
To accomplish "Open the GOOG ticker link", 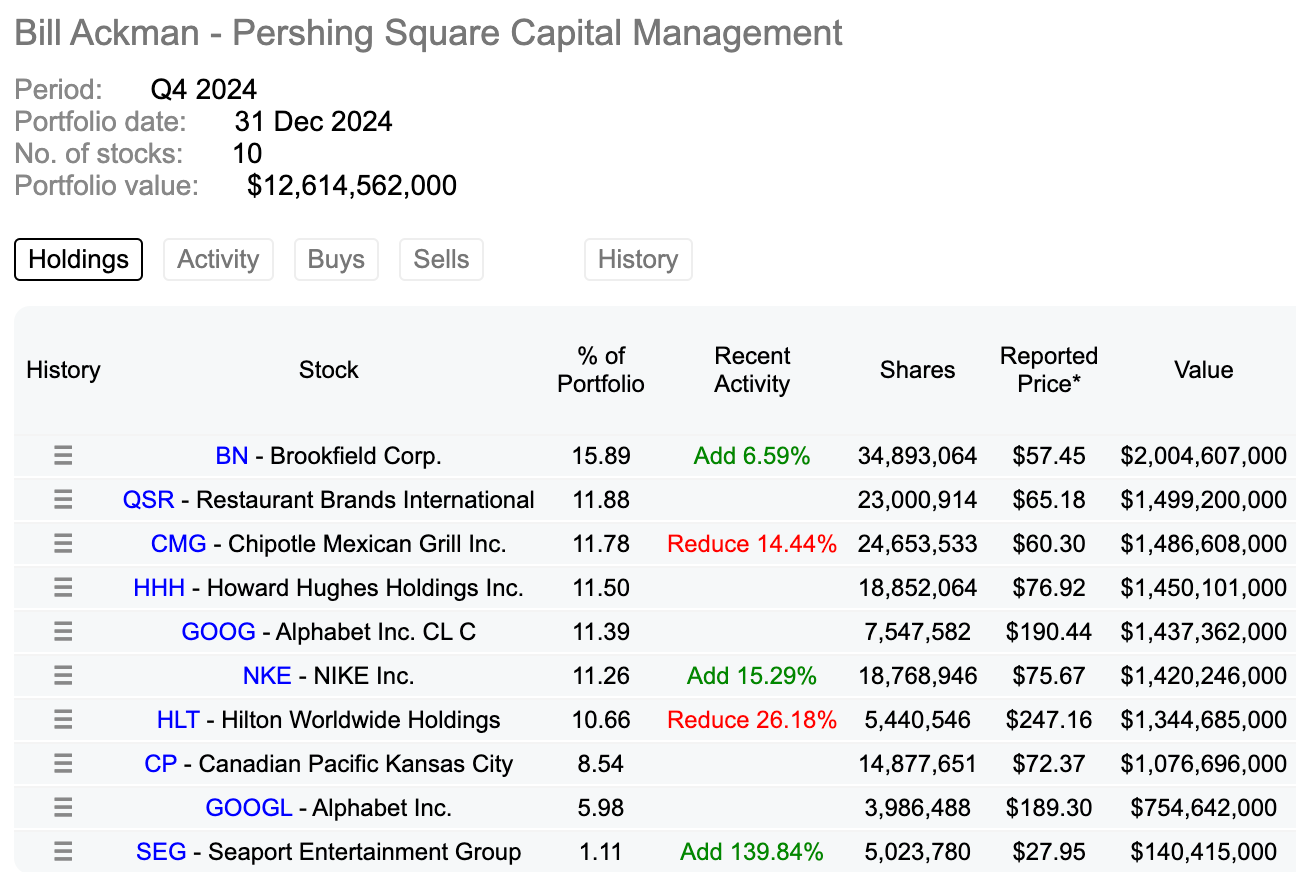I will [x=218, y=632].
